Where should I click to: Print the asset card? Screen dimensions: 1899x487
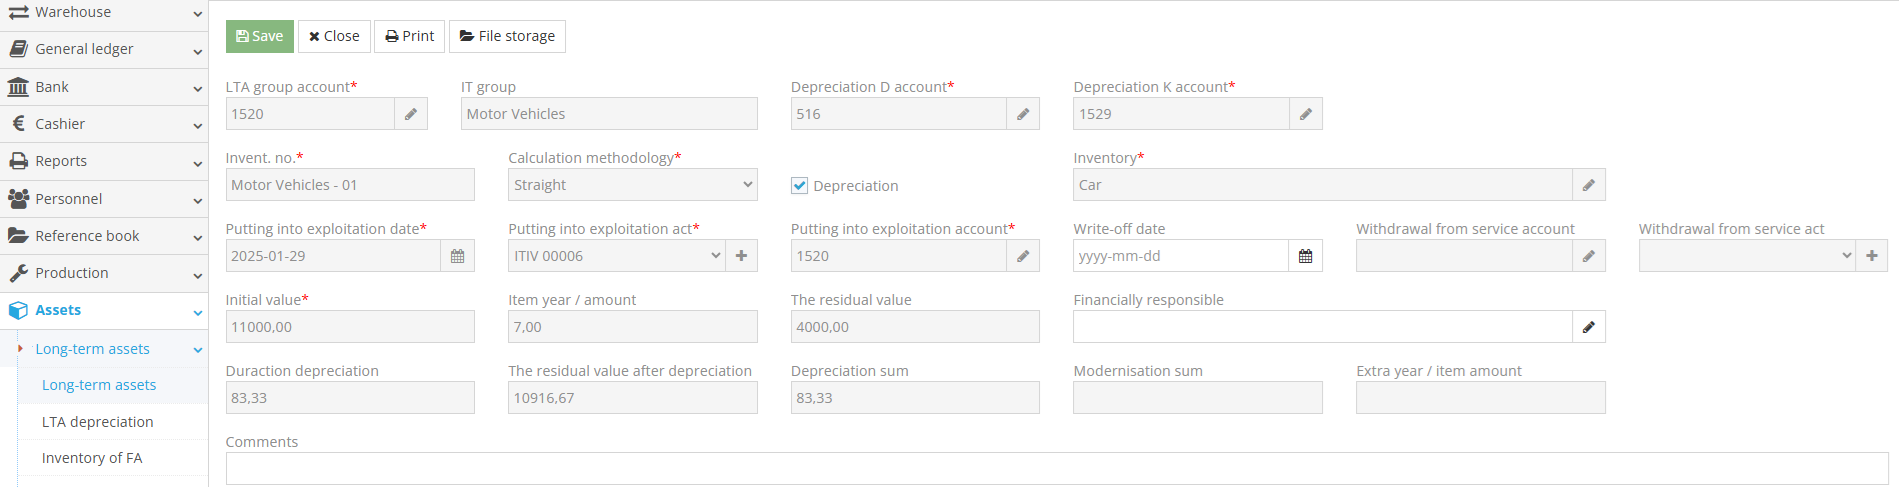pyautogui.click(x=409, y=36)
